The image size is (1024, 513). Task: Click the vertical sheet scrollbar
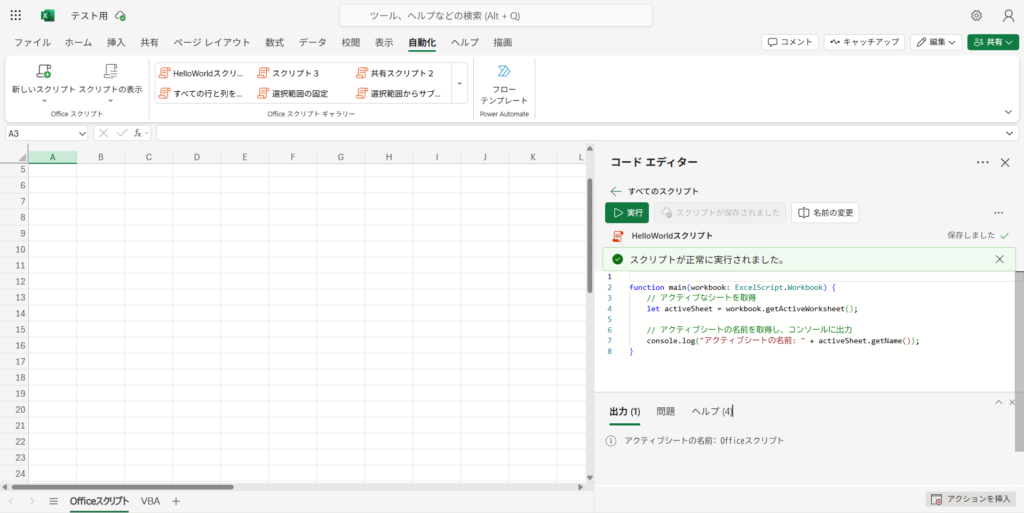(x=590, y=234)
